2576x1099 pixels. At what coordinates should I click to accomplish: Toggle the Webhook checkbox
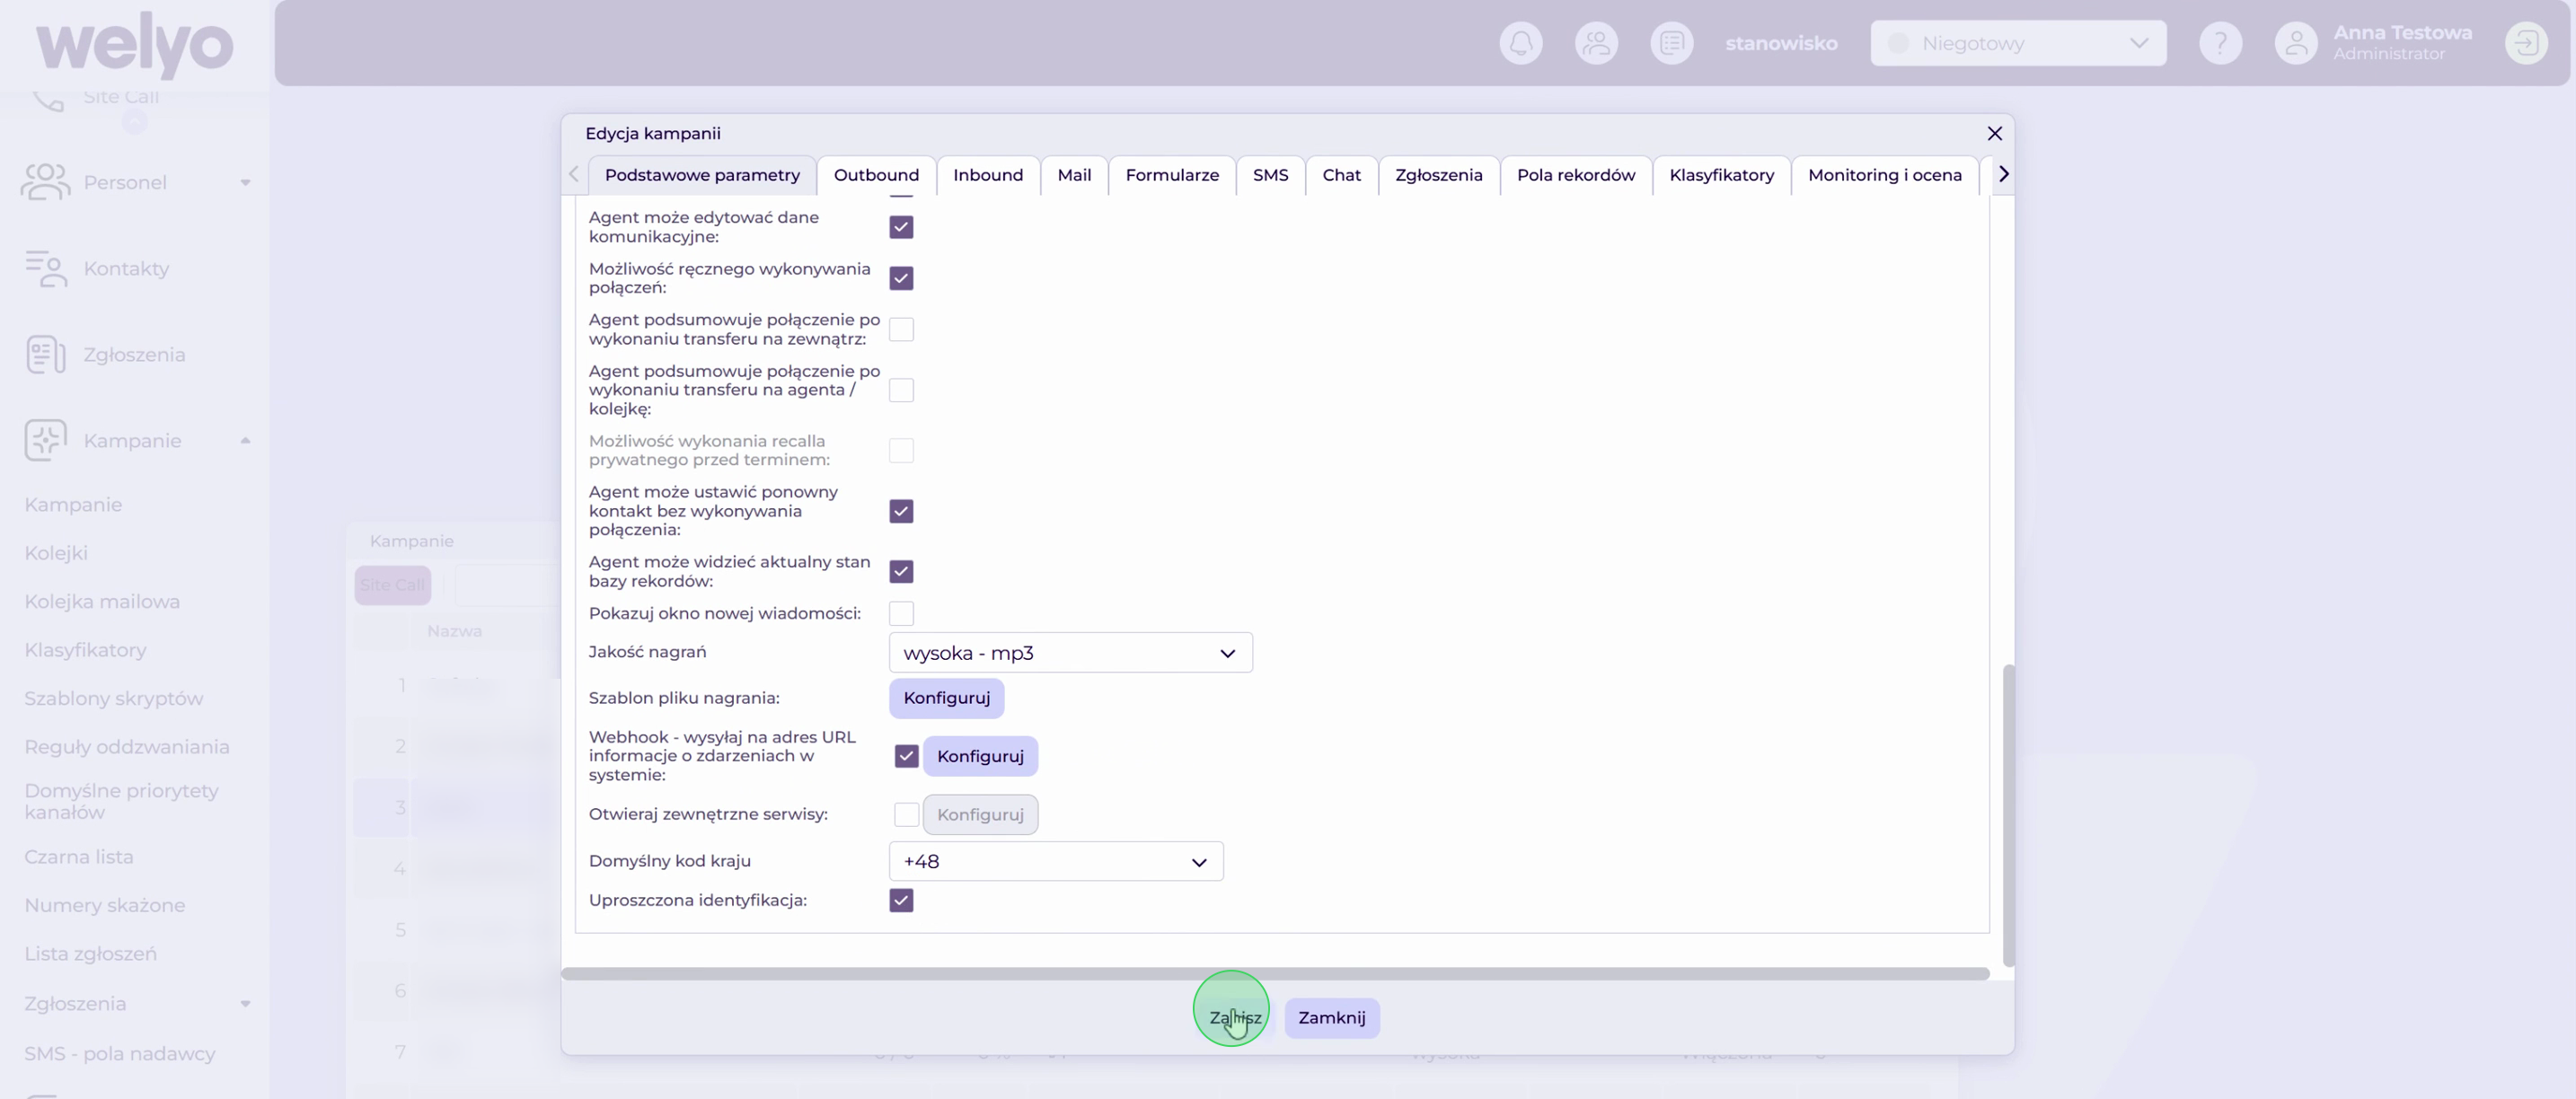(x=906, y=756)
